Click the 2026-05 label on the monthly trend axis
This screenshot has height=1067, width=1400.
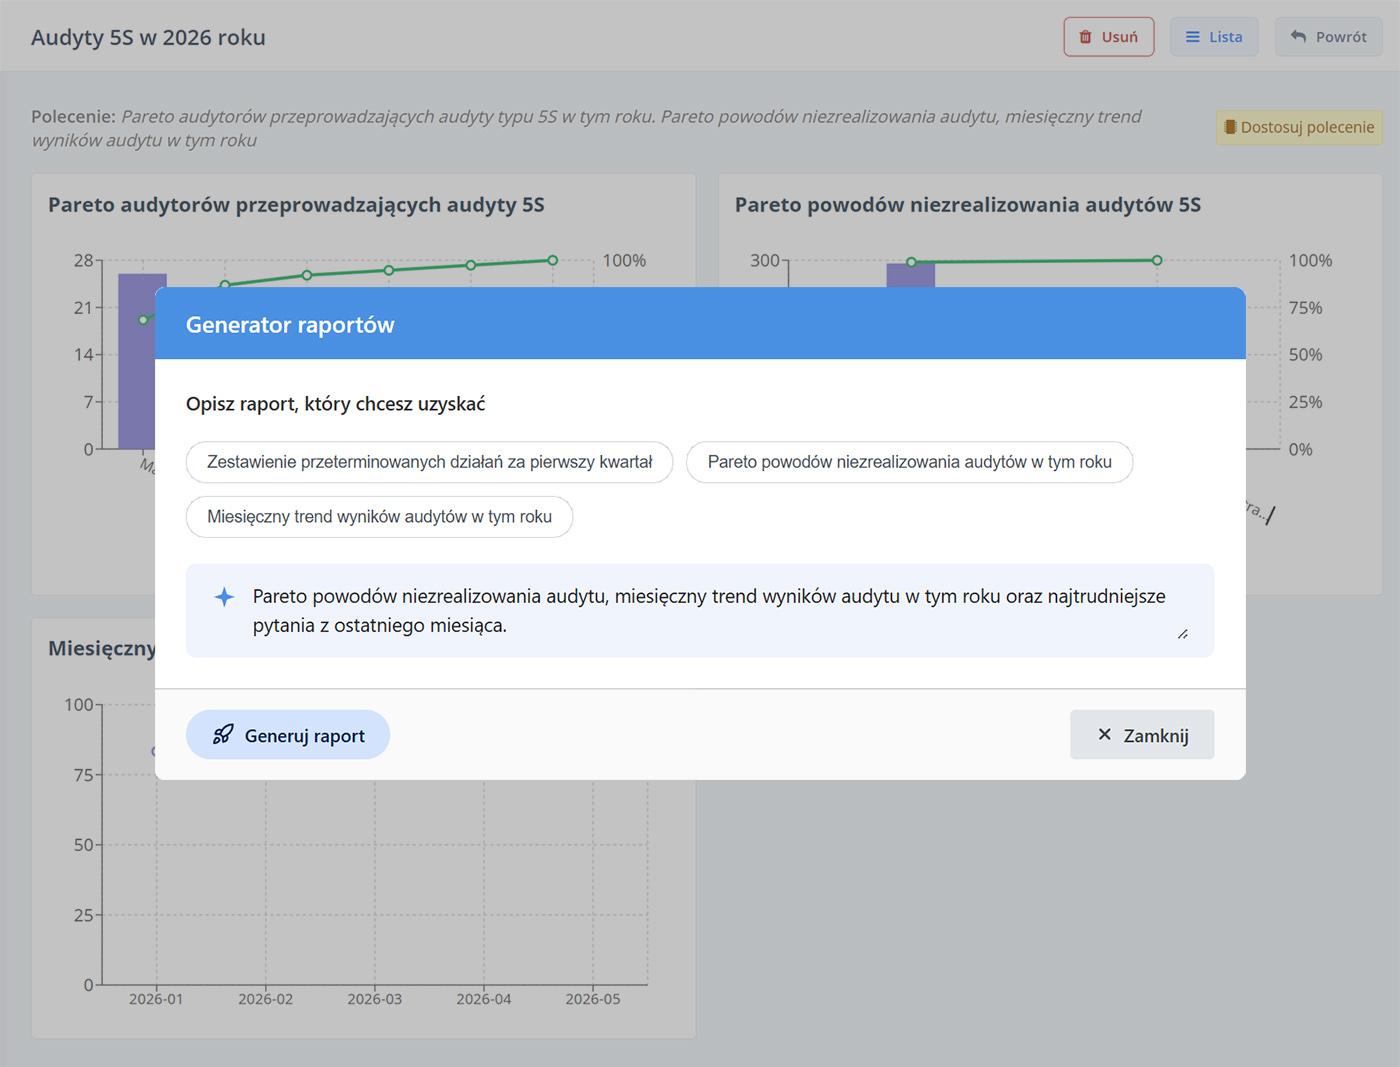(593, 999)
